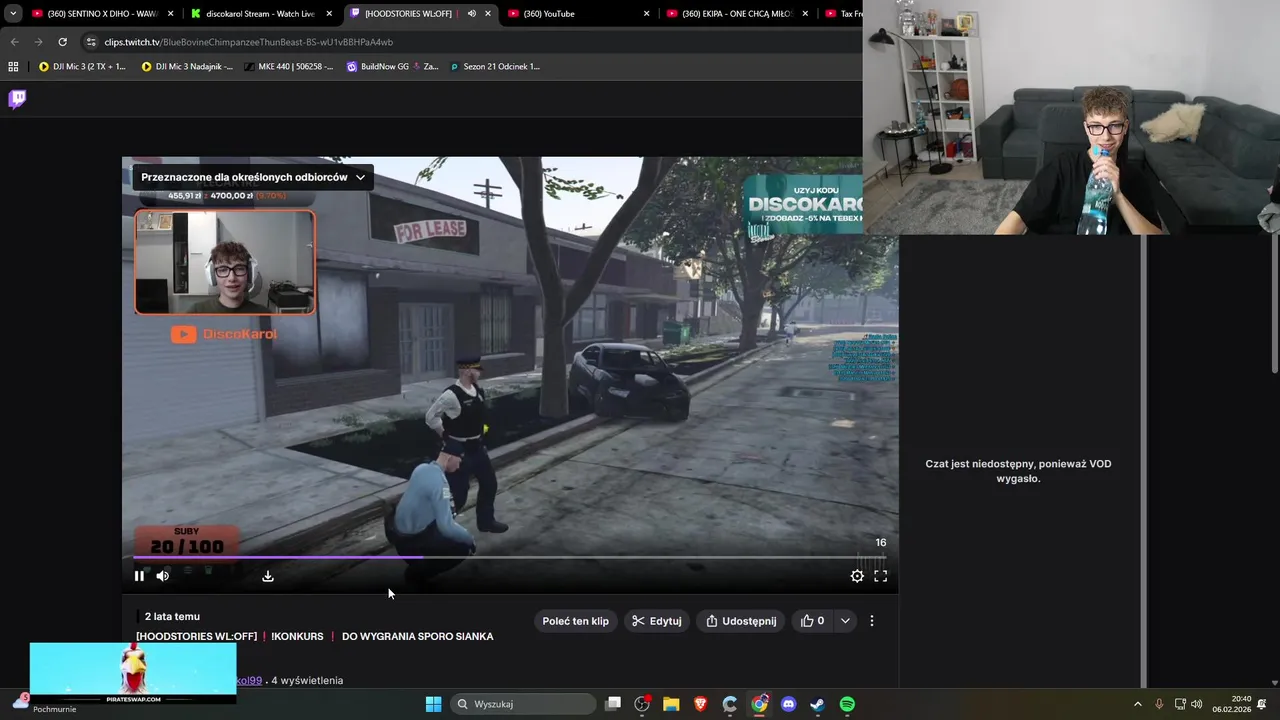1280x720 pixels.
Task: Like the clip with the thumbs-up button
Action: 812,621
